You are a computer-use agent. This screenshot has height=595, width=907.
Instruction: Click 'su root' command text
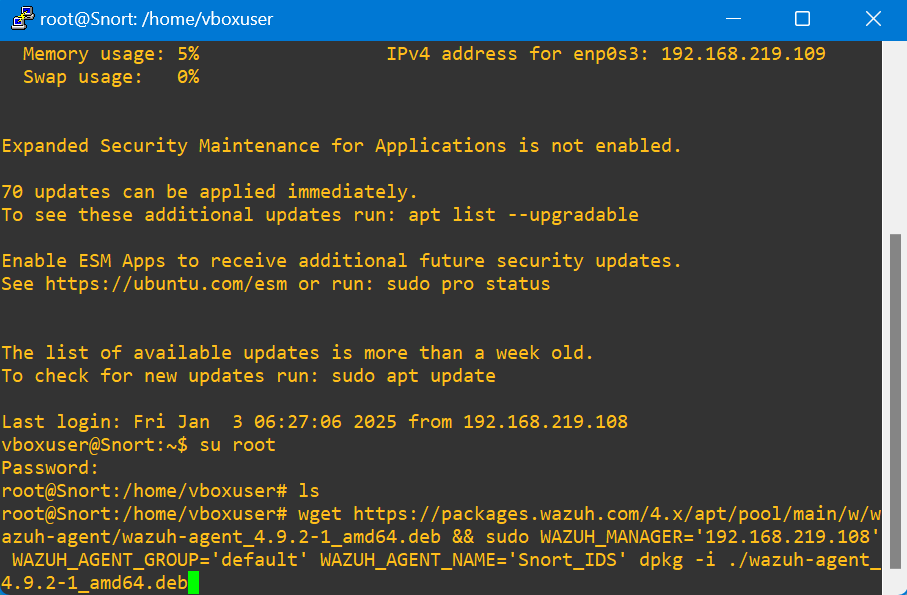pos(238,445)
